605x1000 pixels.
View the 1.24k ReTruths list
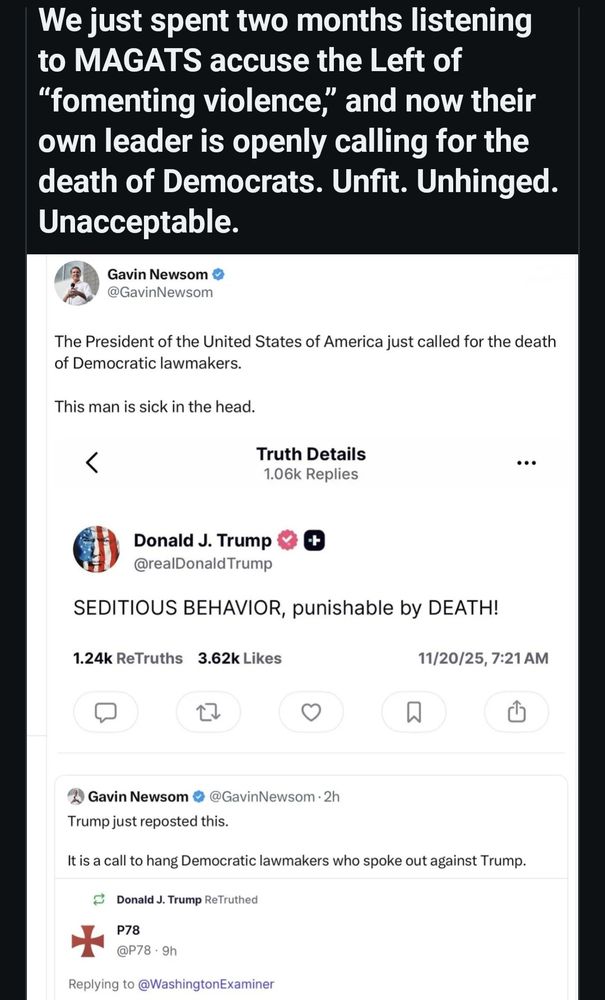tap(128, 658)
